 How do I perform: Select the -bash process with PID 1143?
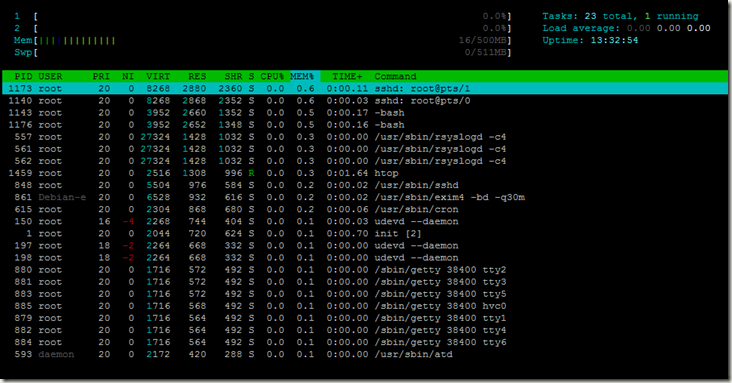pos(365,113)
